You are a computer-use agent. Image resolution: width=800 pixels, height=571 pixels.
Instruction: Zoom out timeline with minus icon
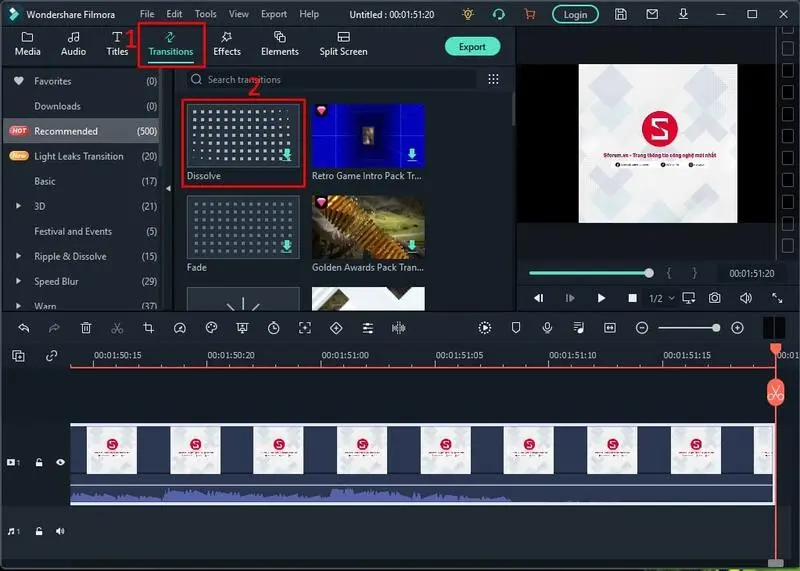pos(642,328)
